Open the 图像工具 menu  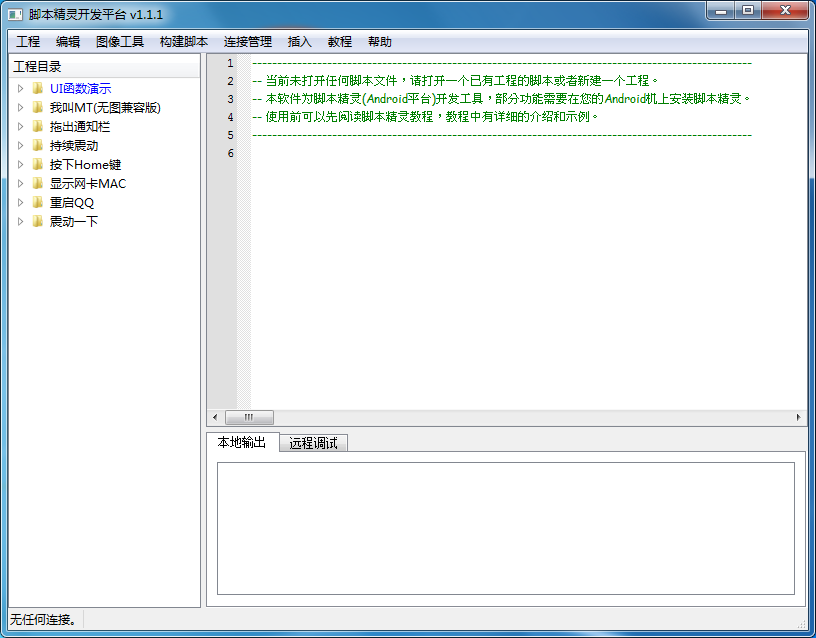pos(120,42)
